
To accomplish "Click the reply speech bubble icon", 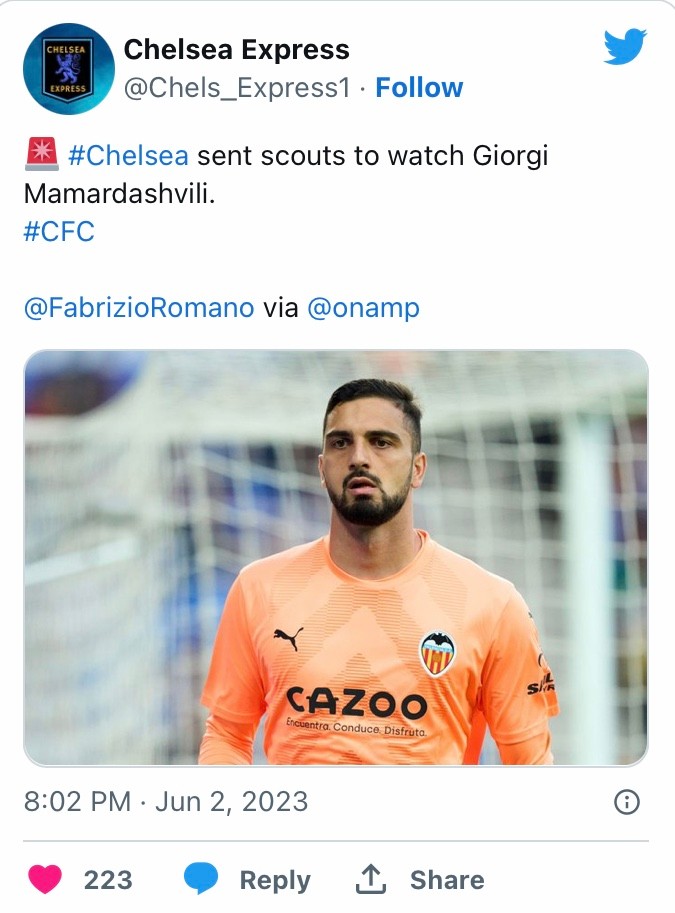I will click(x=200, y=880).
